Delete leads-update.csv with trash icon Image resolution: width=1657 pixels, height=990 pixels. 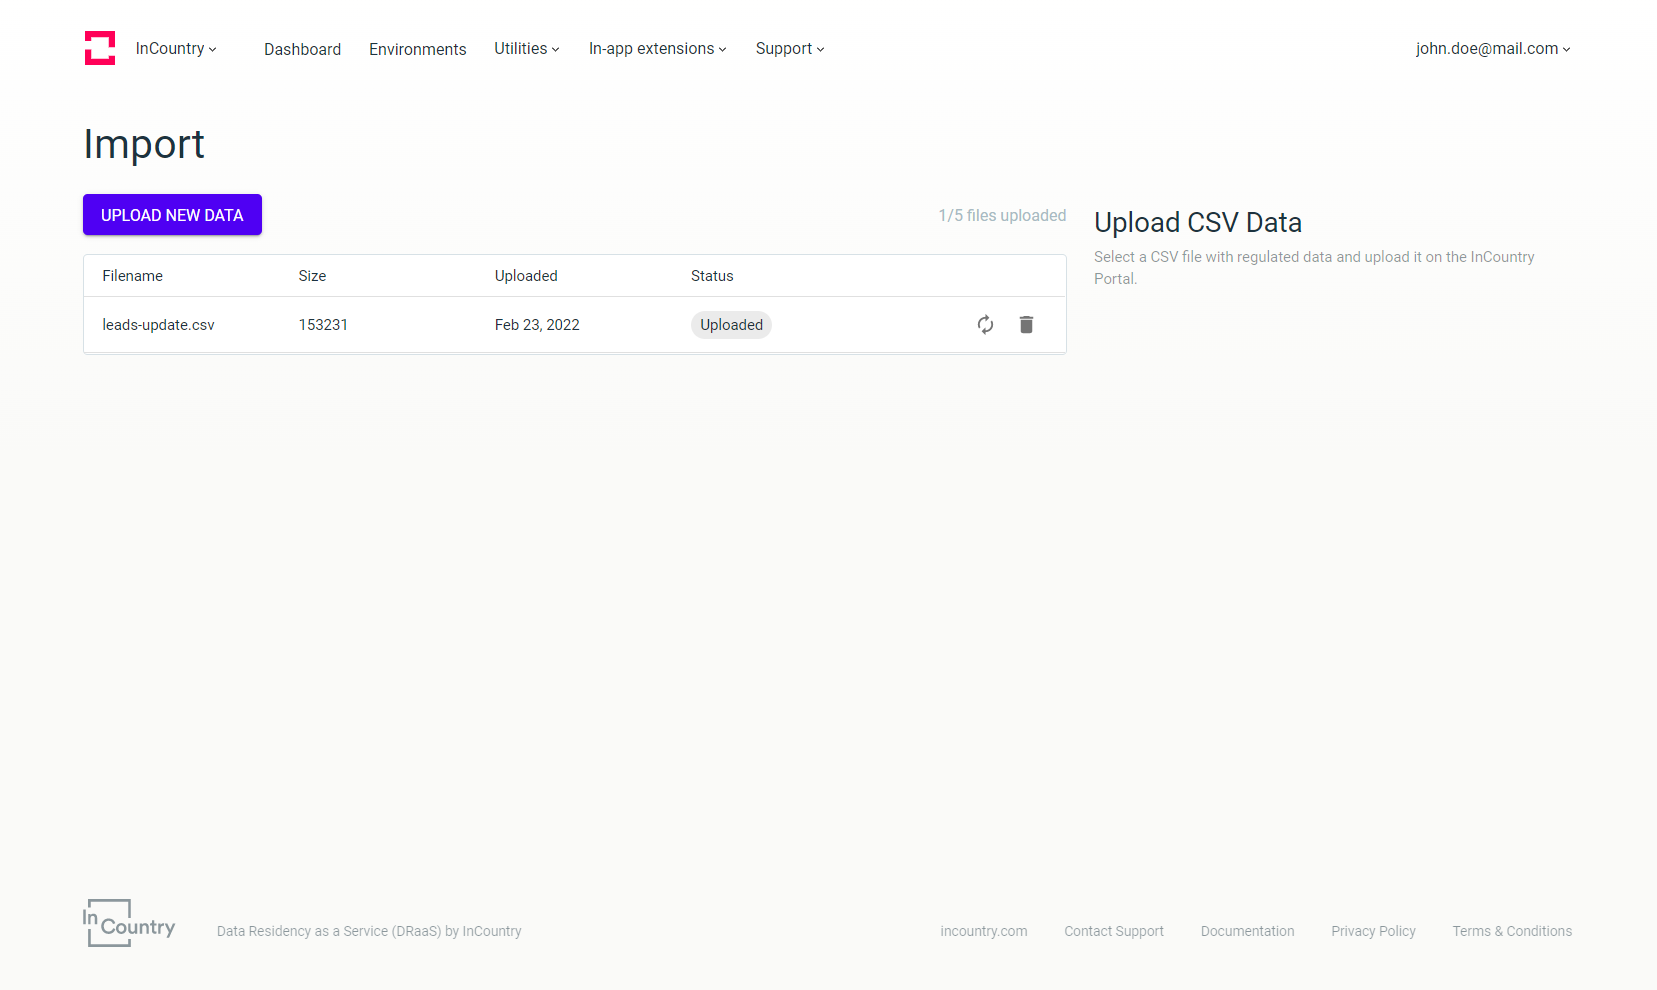tap(1026, 324)
